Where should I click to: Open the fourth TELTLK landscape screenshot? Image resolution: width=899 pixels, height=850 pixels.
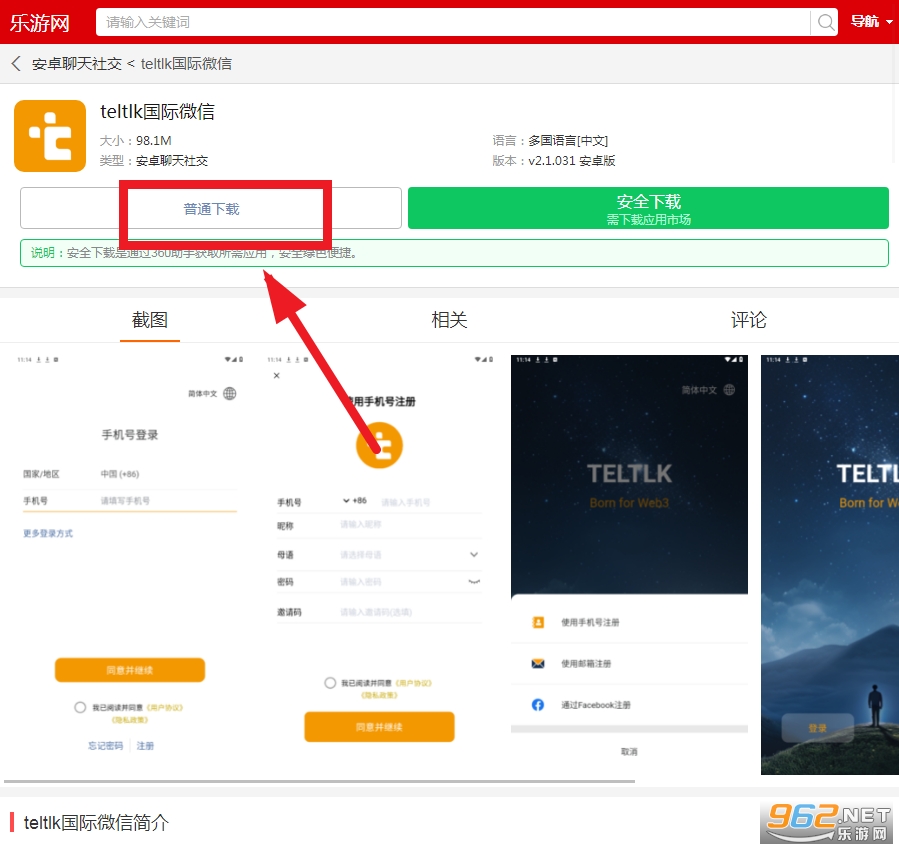coord(830,565)
